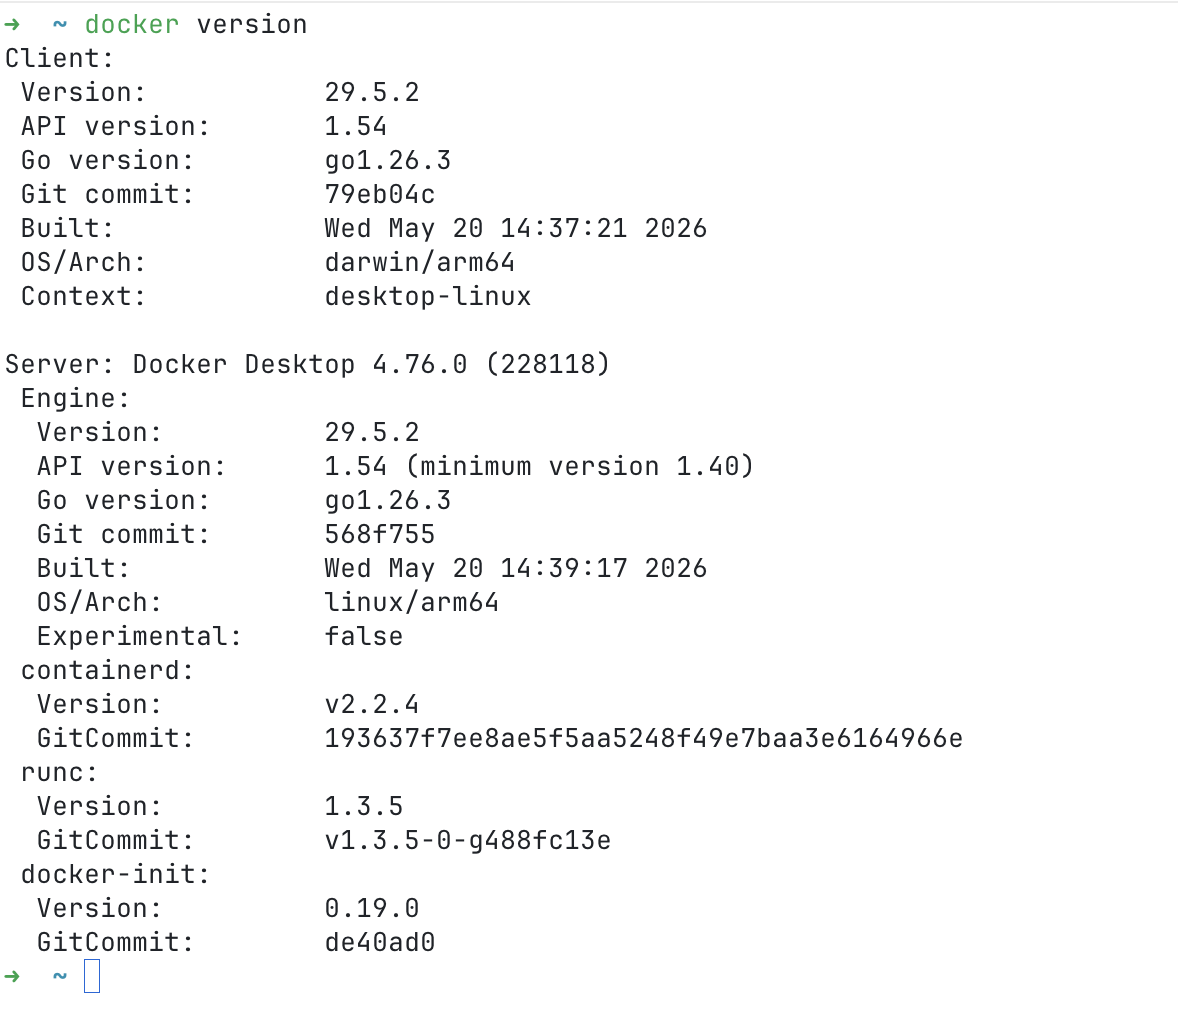Viewport: 1178px width, 1010px height.
Task: Click the 'darwin/arm64' OS/Arch value
Action: coord(419,262)
